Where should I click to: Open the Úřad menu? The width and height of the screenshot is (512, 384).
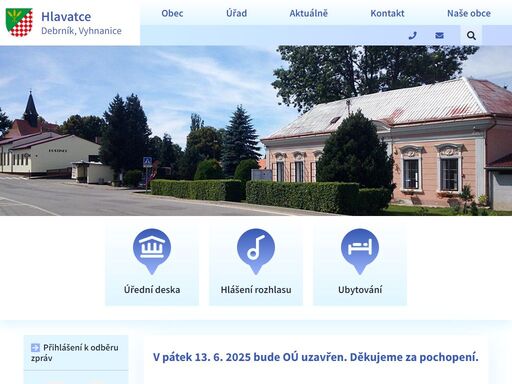[236, 13]
